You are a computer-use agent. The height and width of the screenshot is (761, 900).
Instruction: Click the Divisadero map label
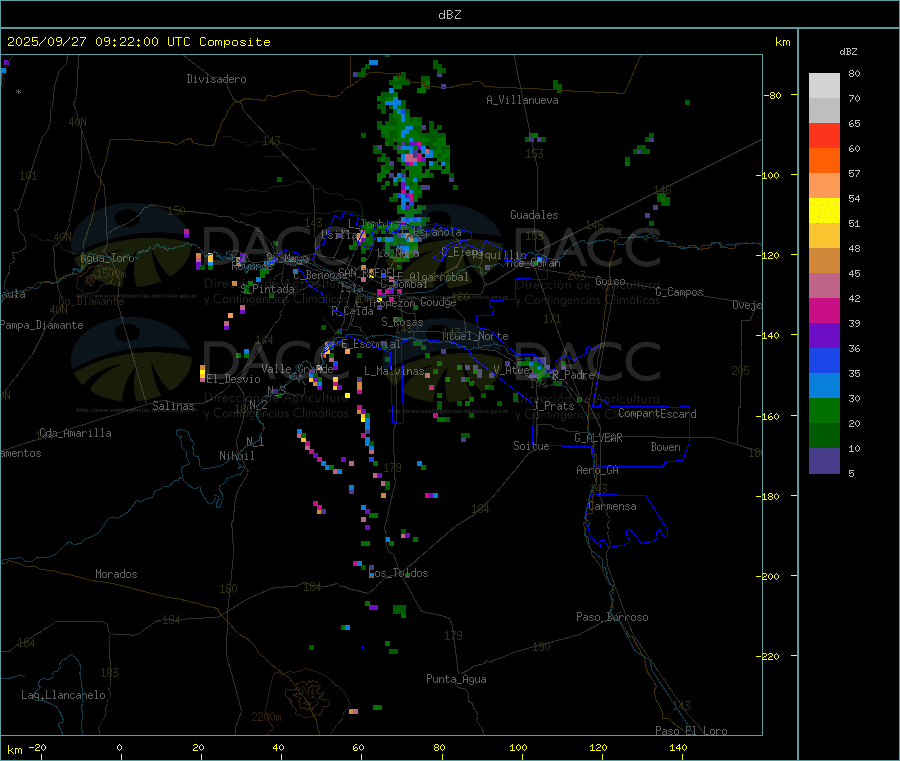pyautogui.click(x=216, y=79)
